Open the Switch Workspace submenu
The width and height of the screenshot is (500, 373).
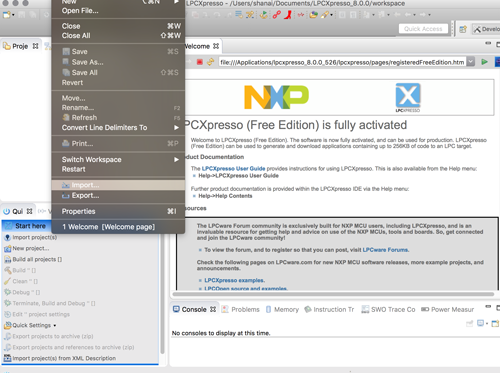[x=118, y=159]
